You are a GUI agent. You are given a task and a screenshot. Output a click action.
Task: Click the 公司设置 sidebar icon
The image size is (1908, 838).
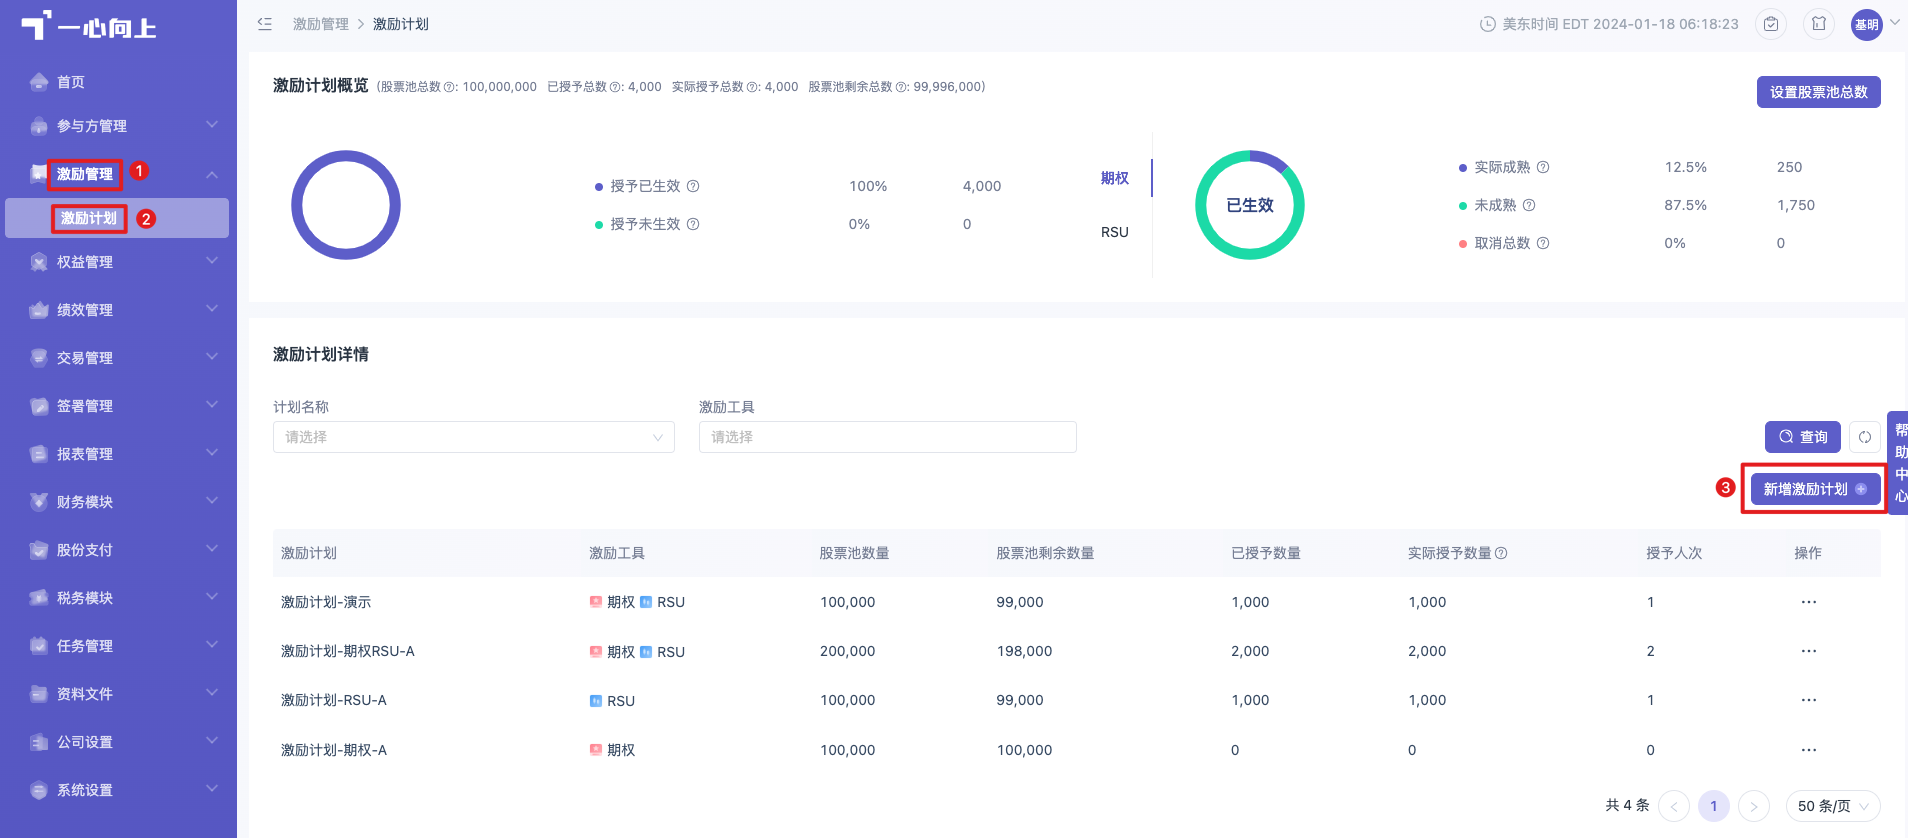coord(39,742)
